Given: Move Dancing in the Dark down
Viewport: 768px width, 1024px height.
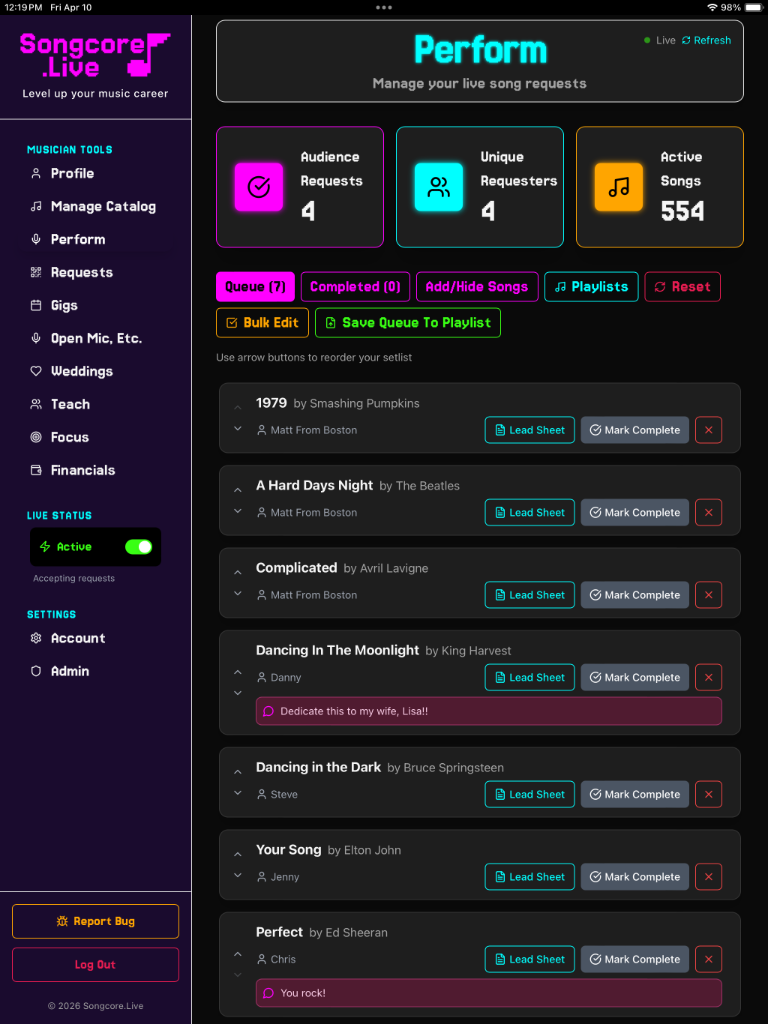Looking at the screenshot, I should pos(238,793).
